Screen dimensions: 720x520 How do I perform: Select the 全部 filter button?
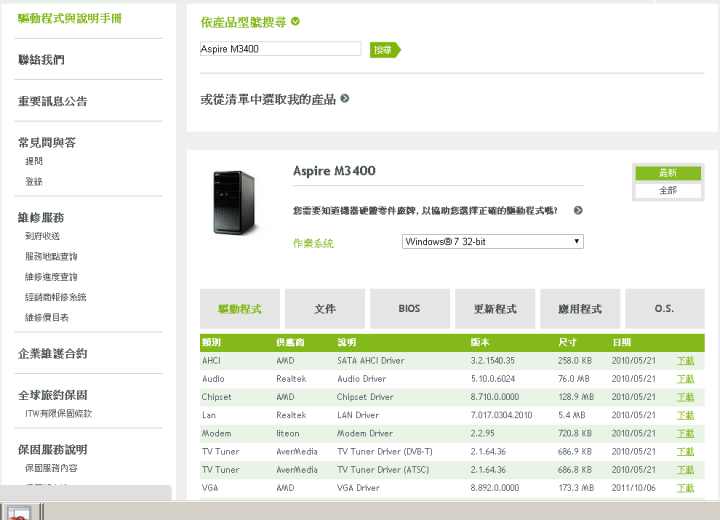[668, 190]
